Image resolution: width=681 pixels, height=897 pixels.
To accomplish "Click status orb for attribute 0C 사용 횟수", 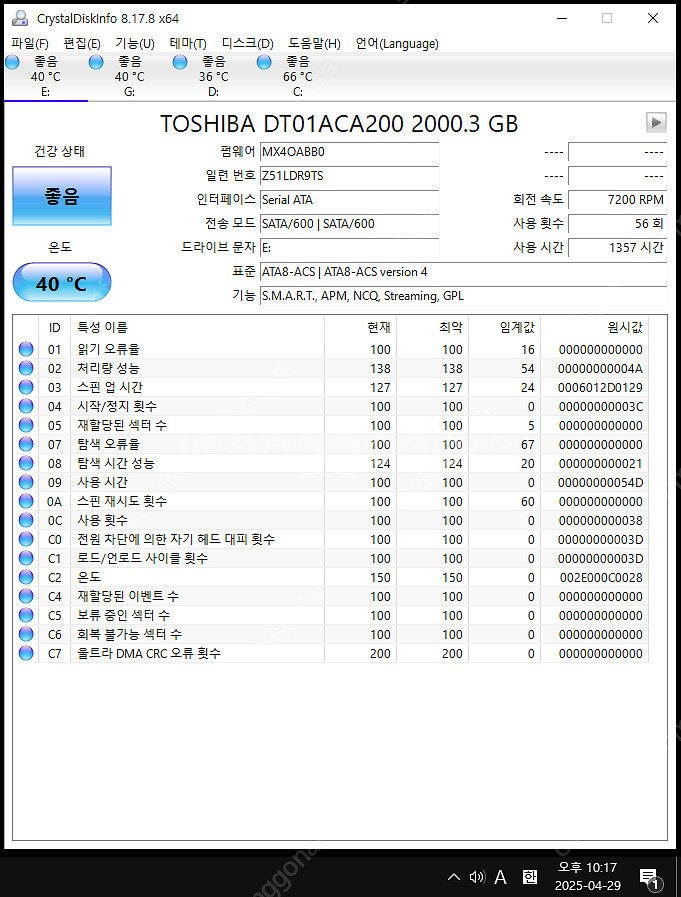I will coord(26,520).
